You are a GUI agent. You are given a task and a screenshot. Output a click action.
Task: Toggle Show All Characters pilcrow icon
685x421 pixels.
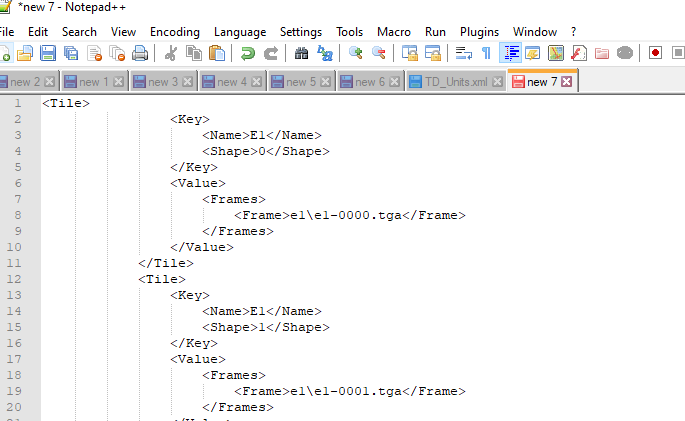click(x=486, y=53)
